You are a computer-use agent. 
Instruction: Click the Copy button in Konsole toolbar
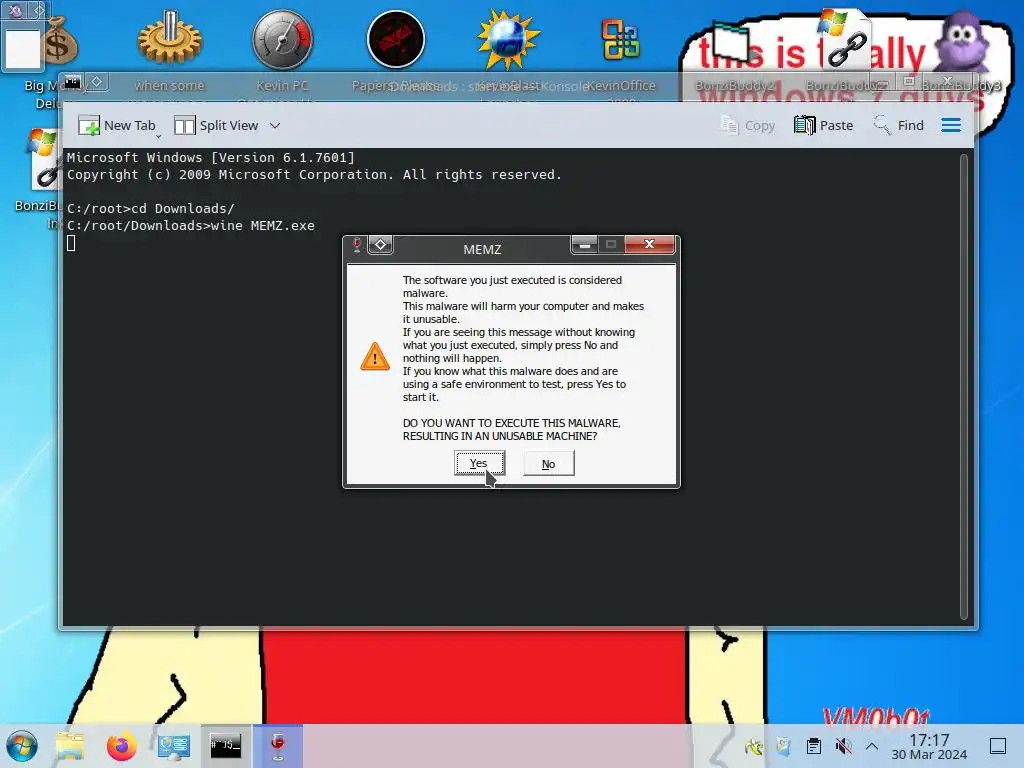(x=747, y=125)
